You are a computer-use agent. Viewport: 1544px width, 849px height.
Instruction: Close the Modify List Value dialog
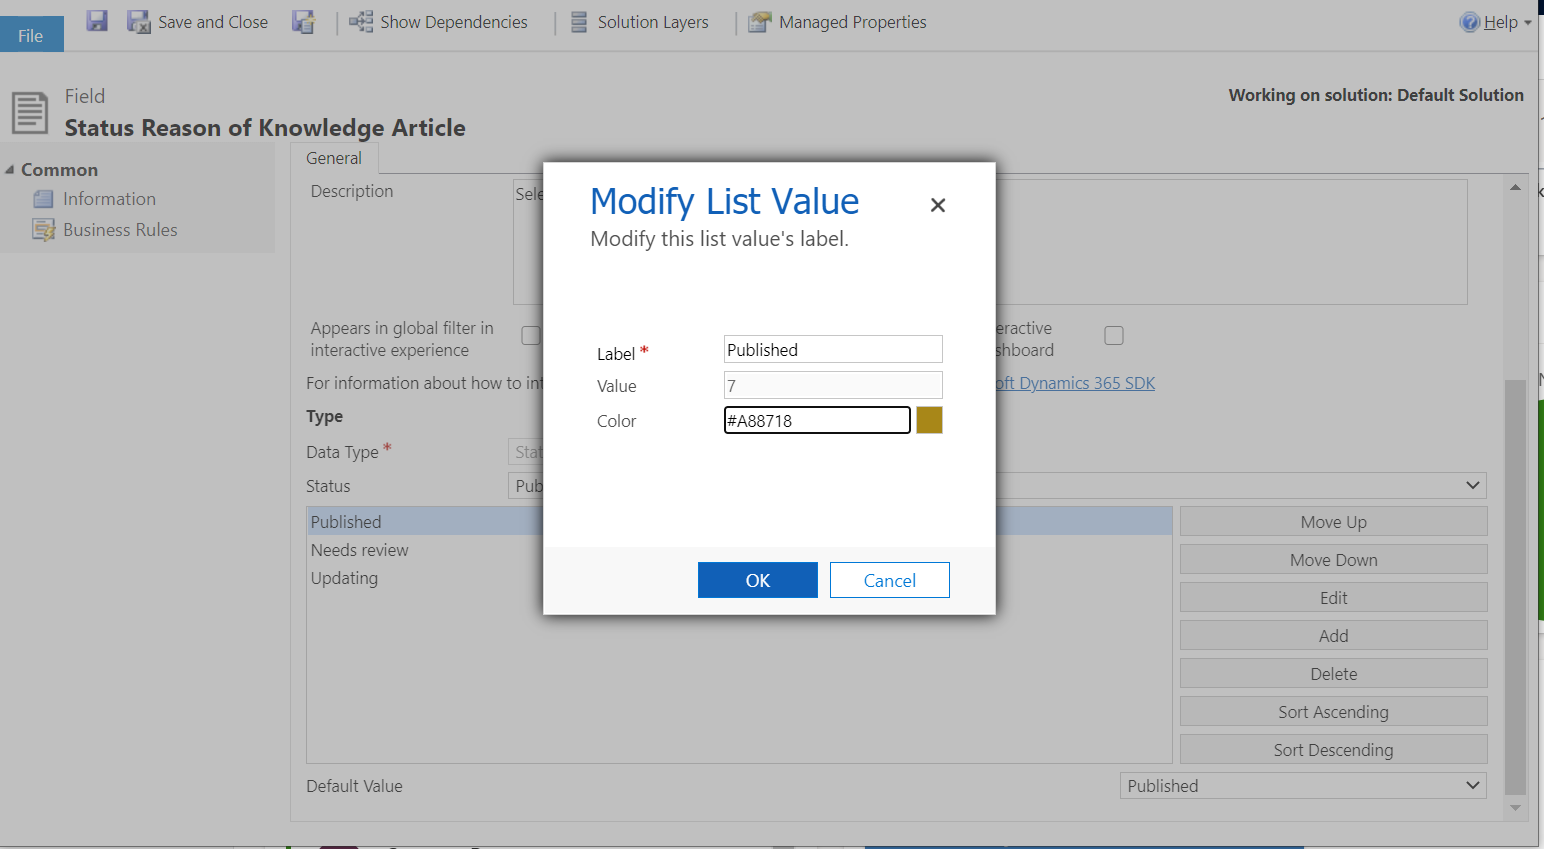coord(938,205)
